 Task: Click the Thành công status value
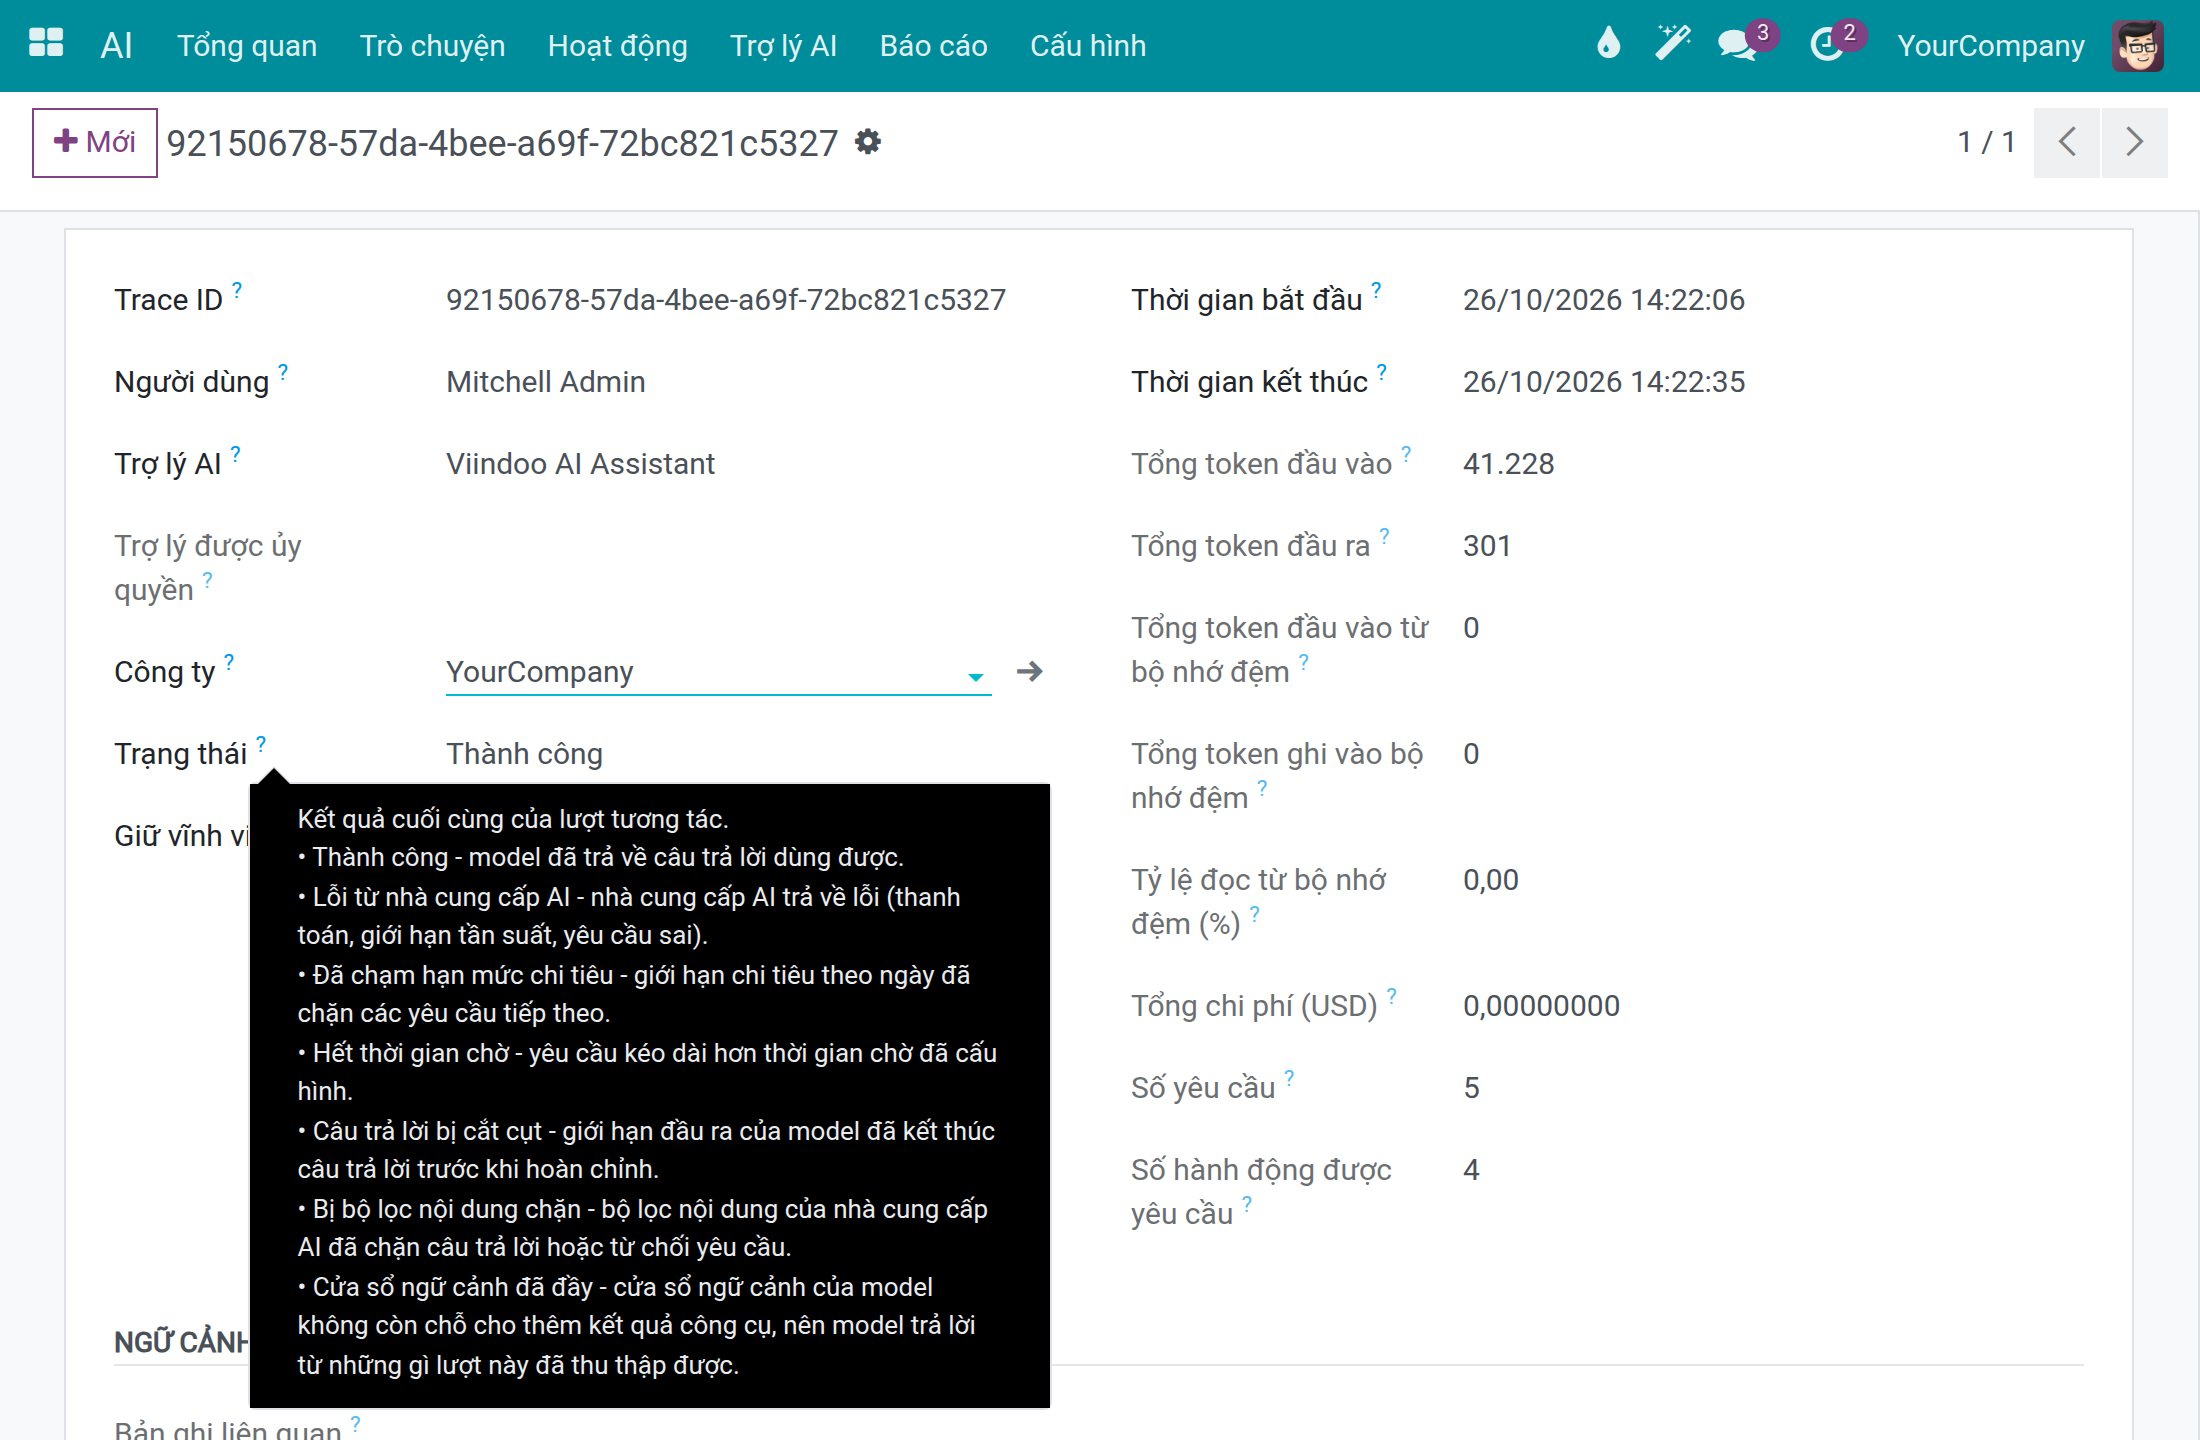pos(524,754)
